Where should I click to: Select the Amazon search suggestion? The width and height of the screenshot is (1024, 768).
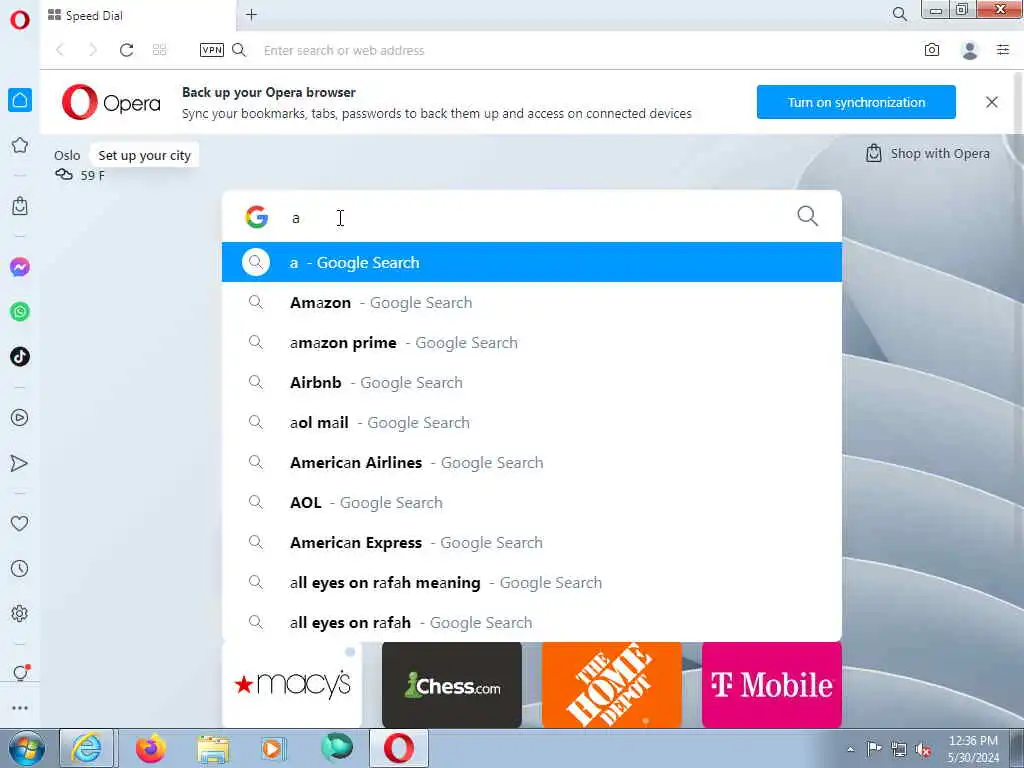coord(532,302)
